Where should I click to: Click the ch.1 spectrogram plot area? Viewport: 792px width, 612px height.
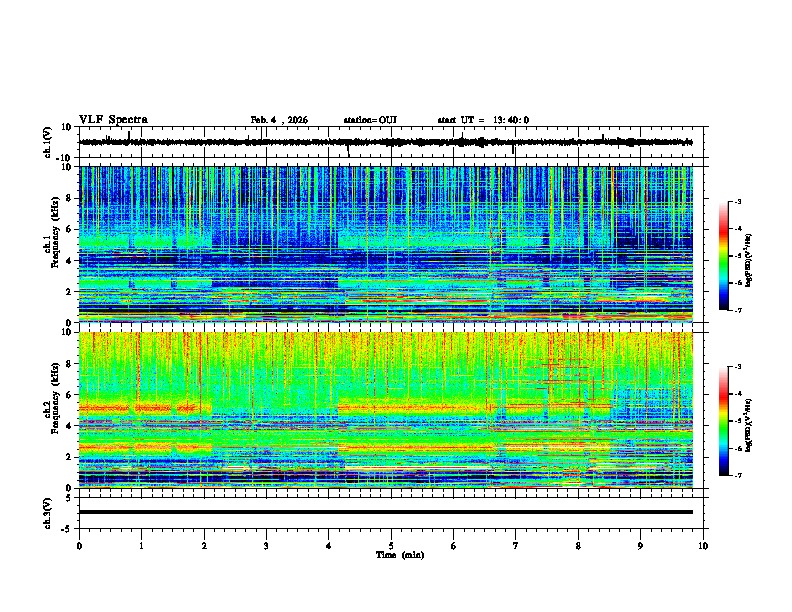coord(386,244)
